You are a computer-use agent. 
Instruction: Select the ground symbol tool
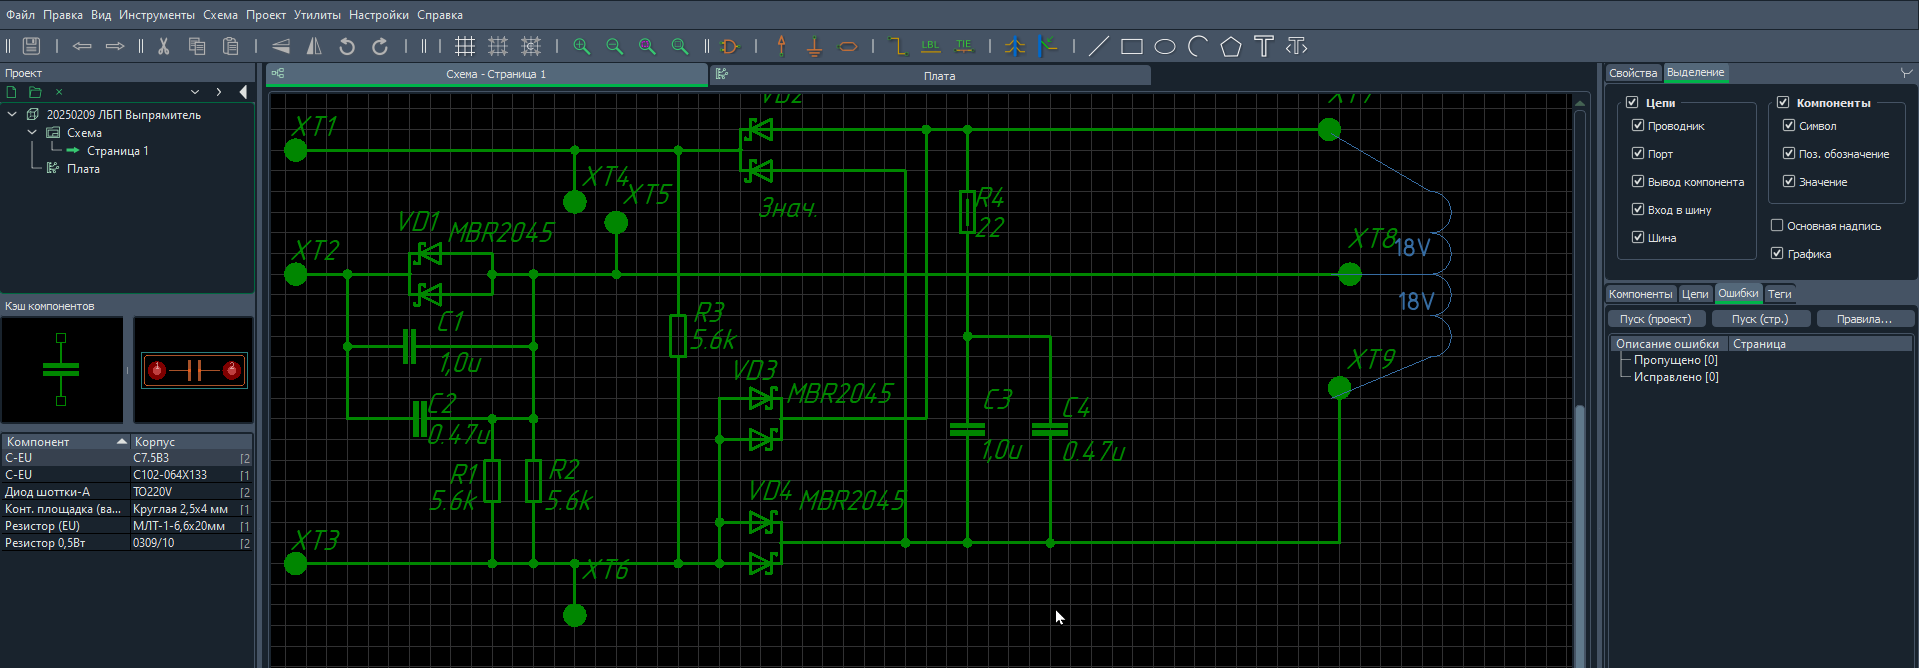point(814,46)
